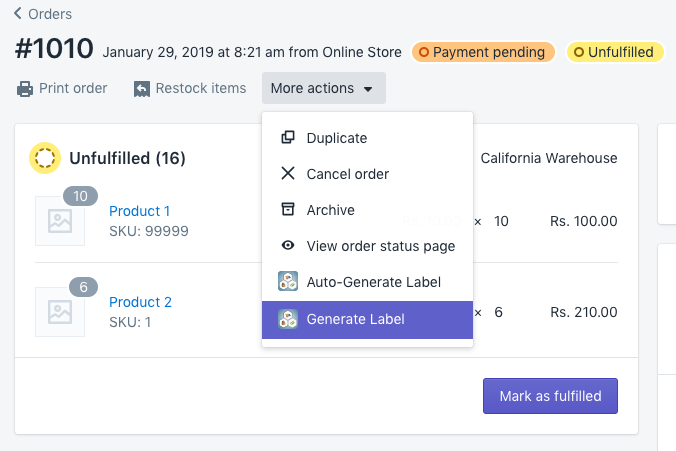The height and width of the screenshot is (451, 676).
Task: Click the back chevron next to Orders
Action: tap(18, 14)
